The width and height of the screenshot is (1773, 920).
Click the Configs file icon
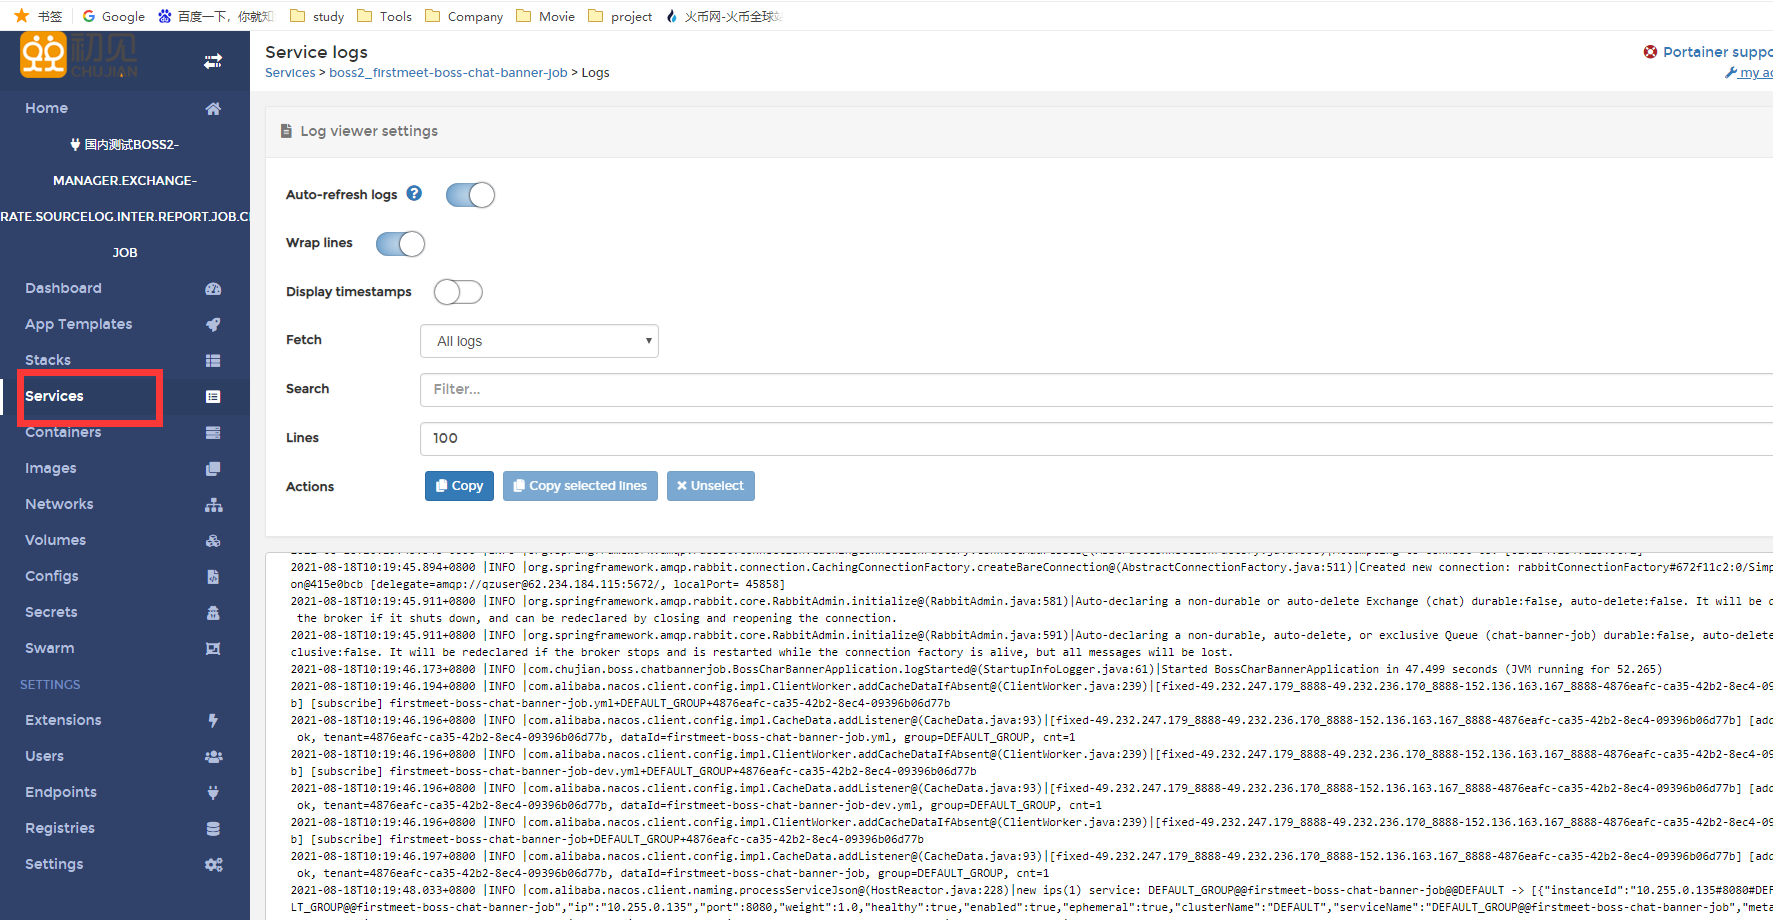point(213,577)
